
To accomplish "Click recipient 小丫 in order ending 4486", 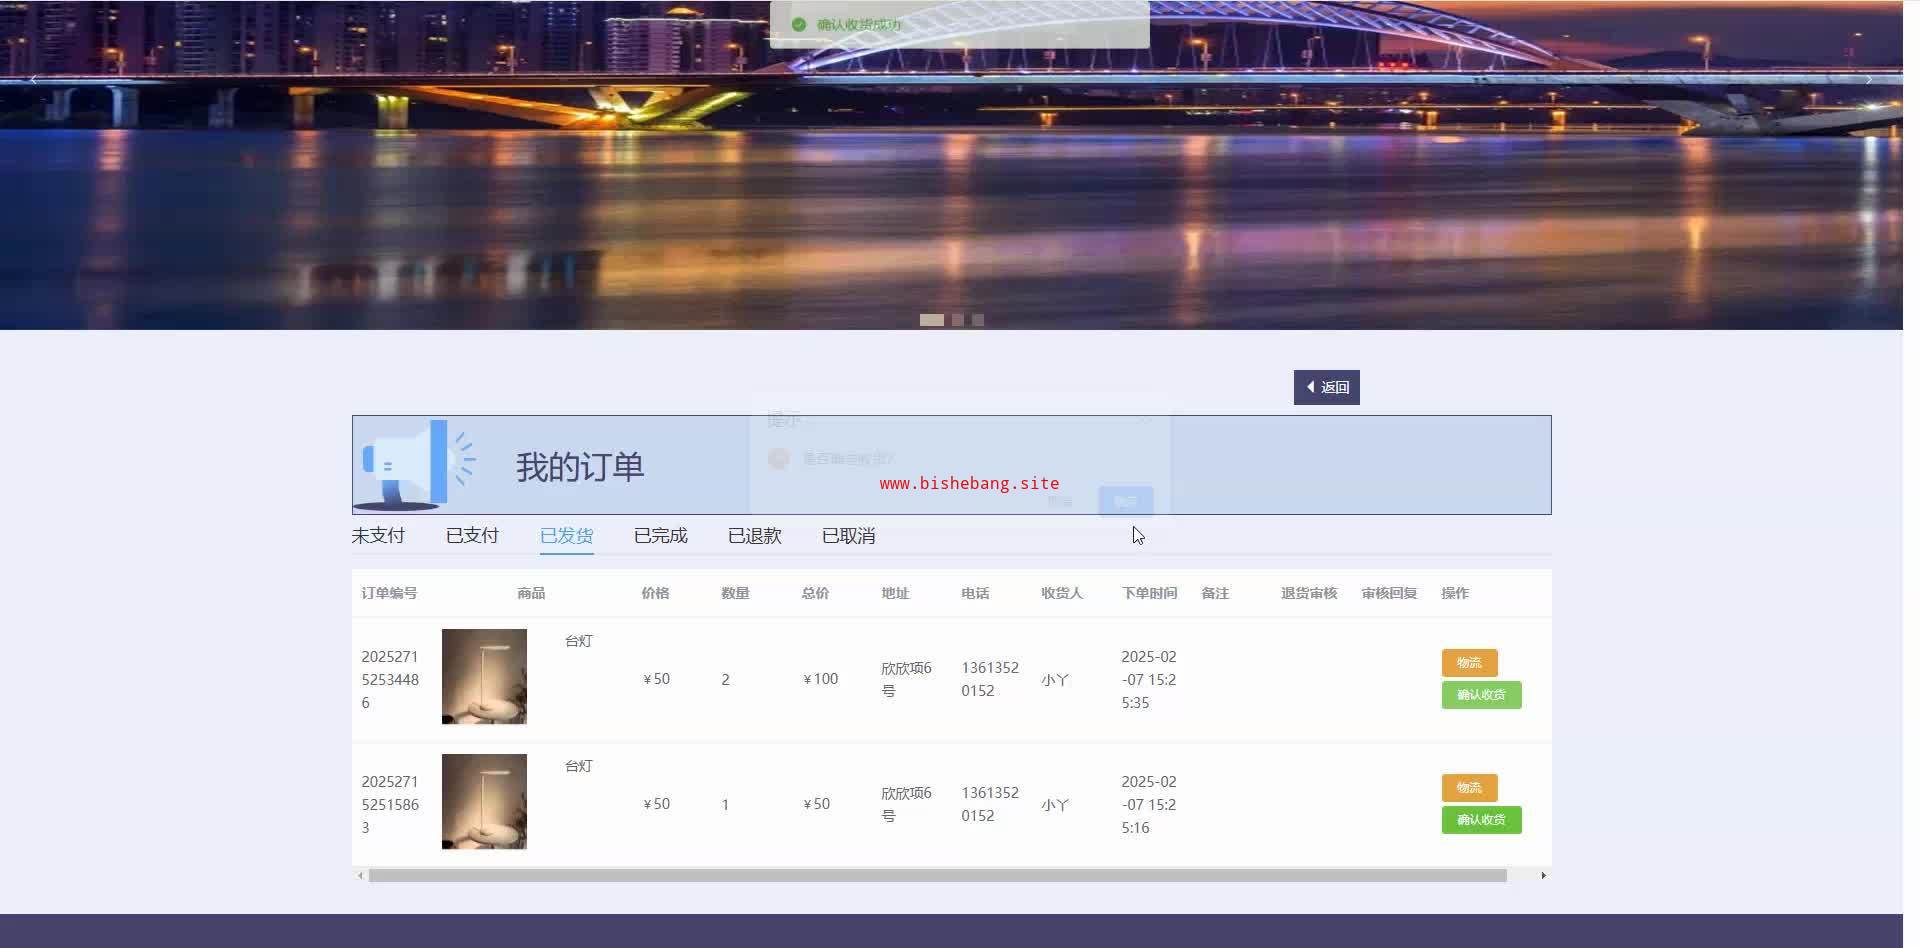I will click(1055, 680).
